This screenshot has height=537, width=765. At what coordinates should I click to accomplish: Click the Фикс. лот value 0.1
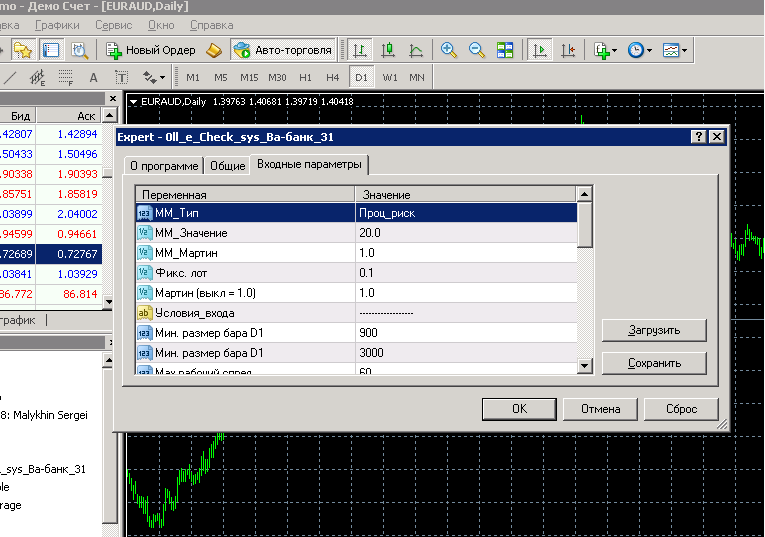click(466, 273)
